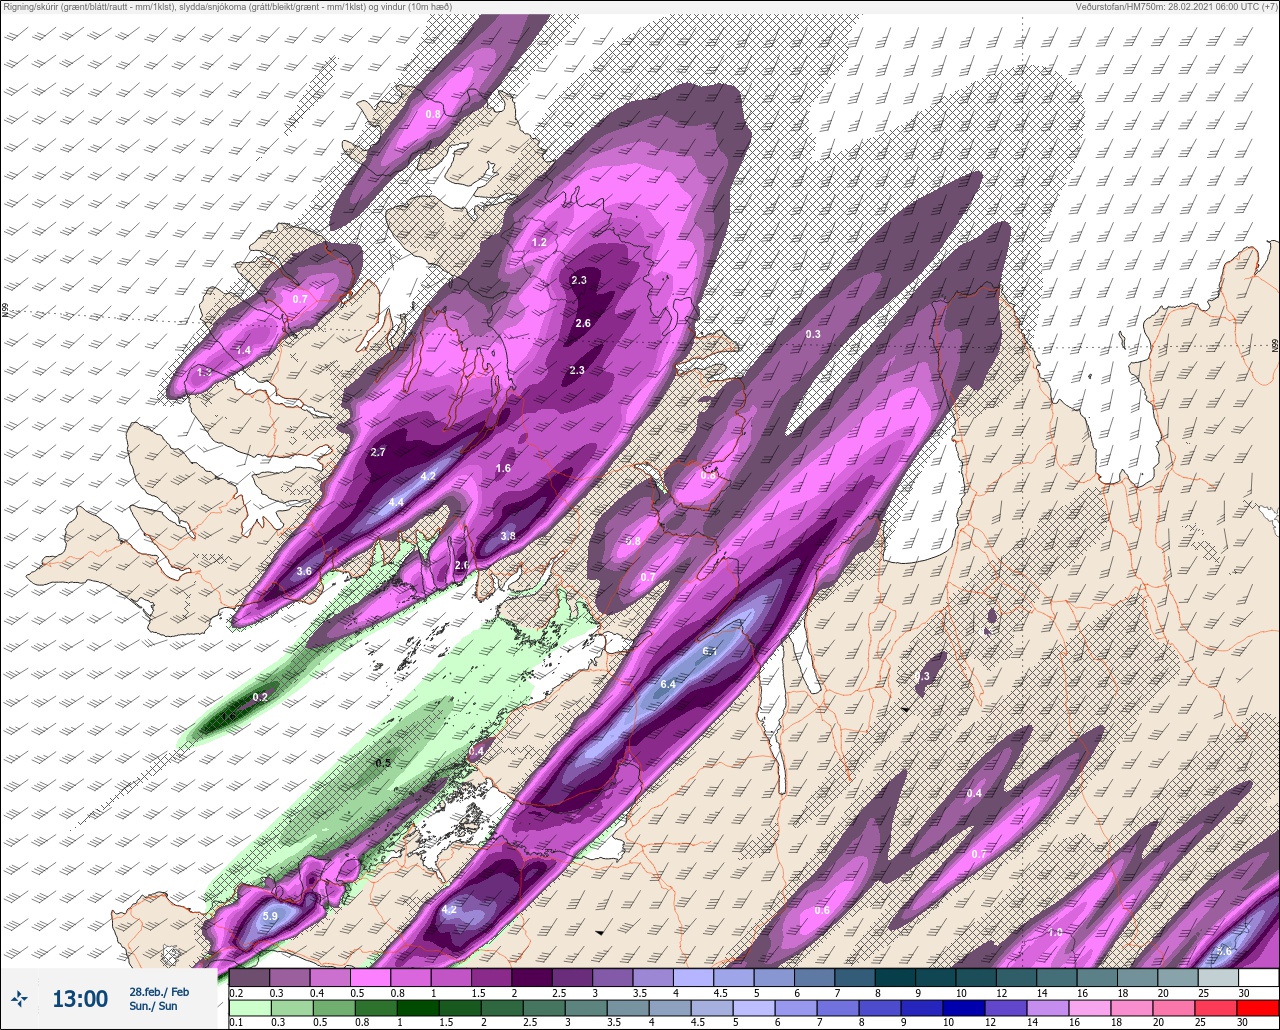
Task: Click the 1.2 value in the northern band
Action: click(539, 243)
